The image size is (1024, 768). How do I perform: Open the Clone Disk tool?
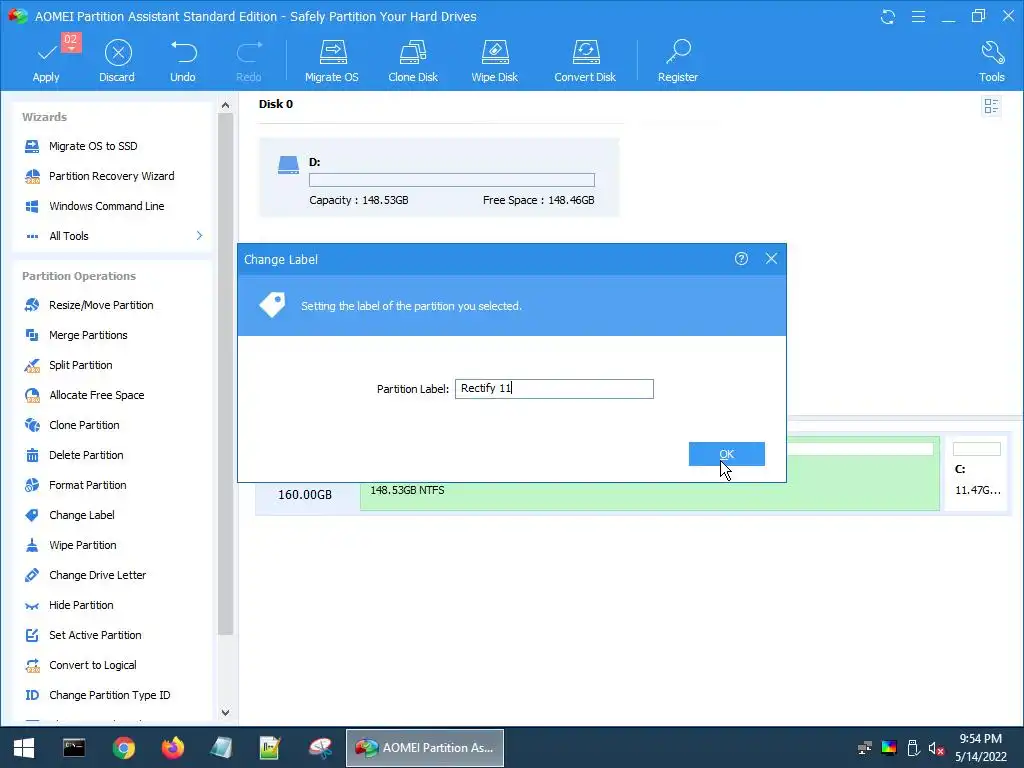click(x=413, y=62)
